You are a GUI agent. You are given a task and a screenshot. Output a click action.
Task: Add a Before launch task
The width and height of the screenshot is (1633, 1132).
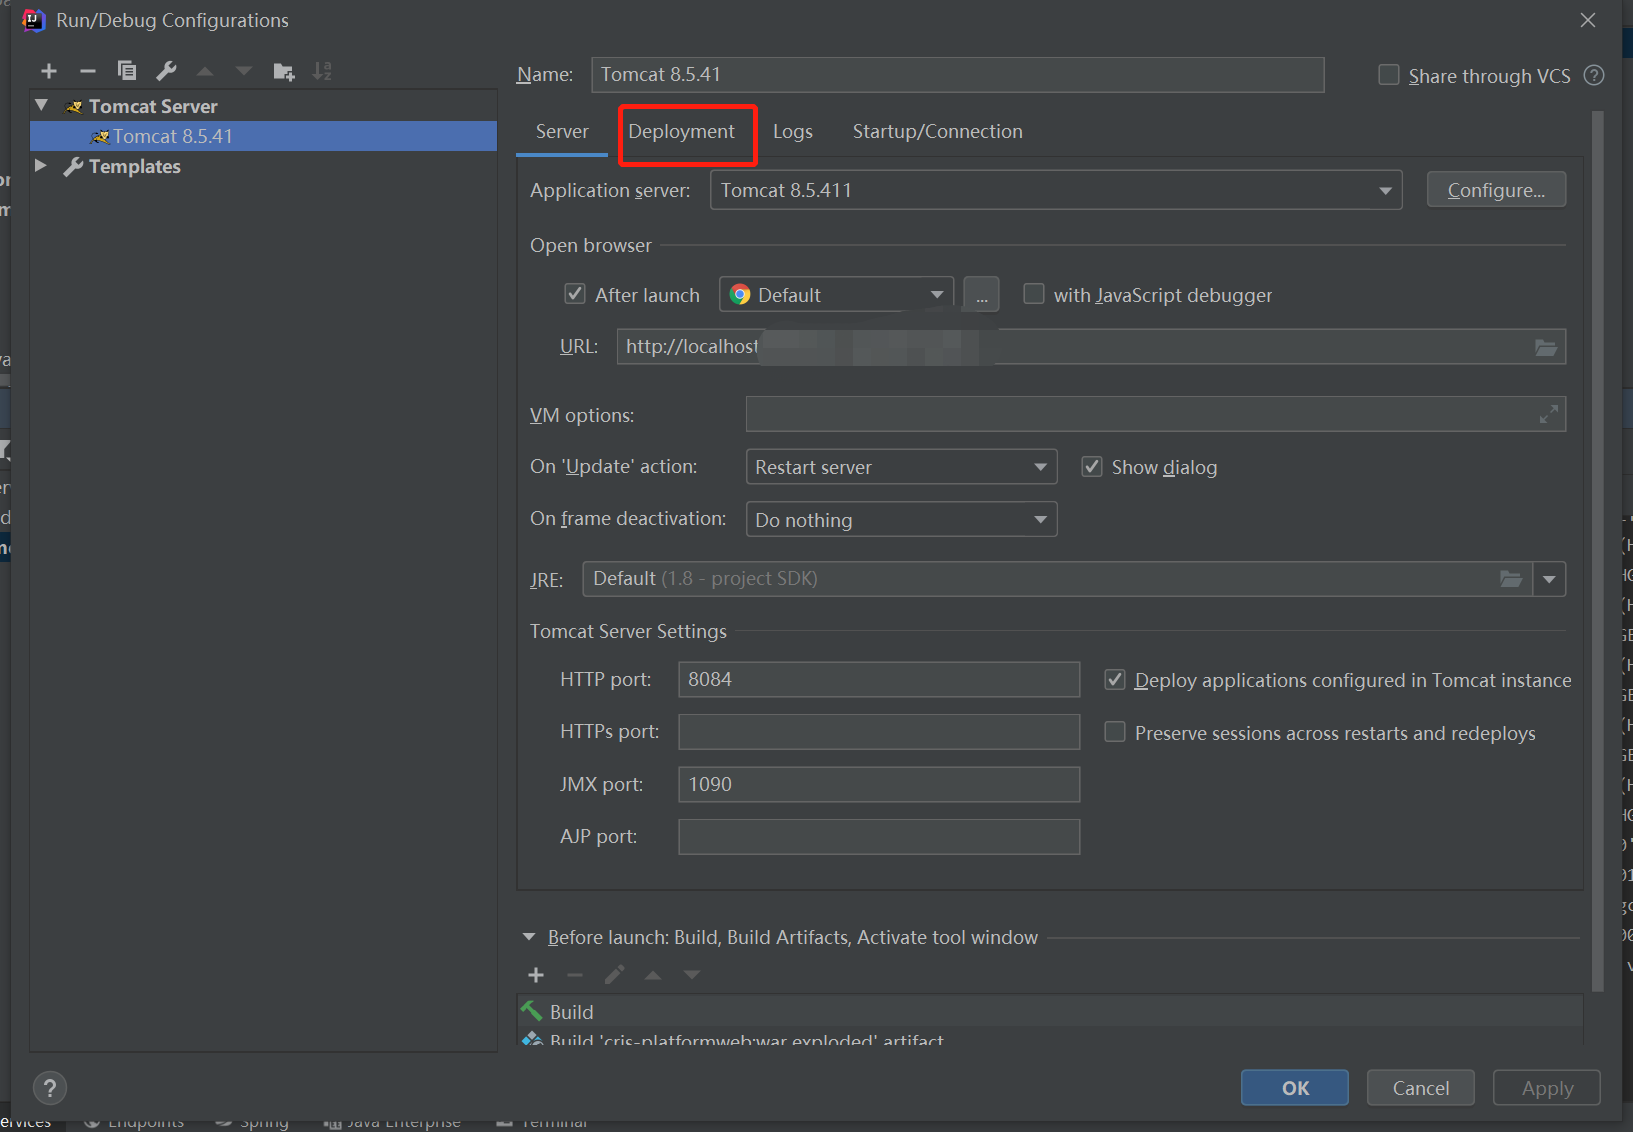tap(536, 975)
